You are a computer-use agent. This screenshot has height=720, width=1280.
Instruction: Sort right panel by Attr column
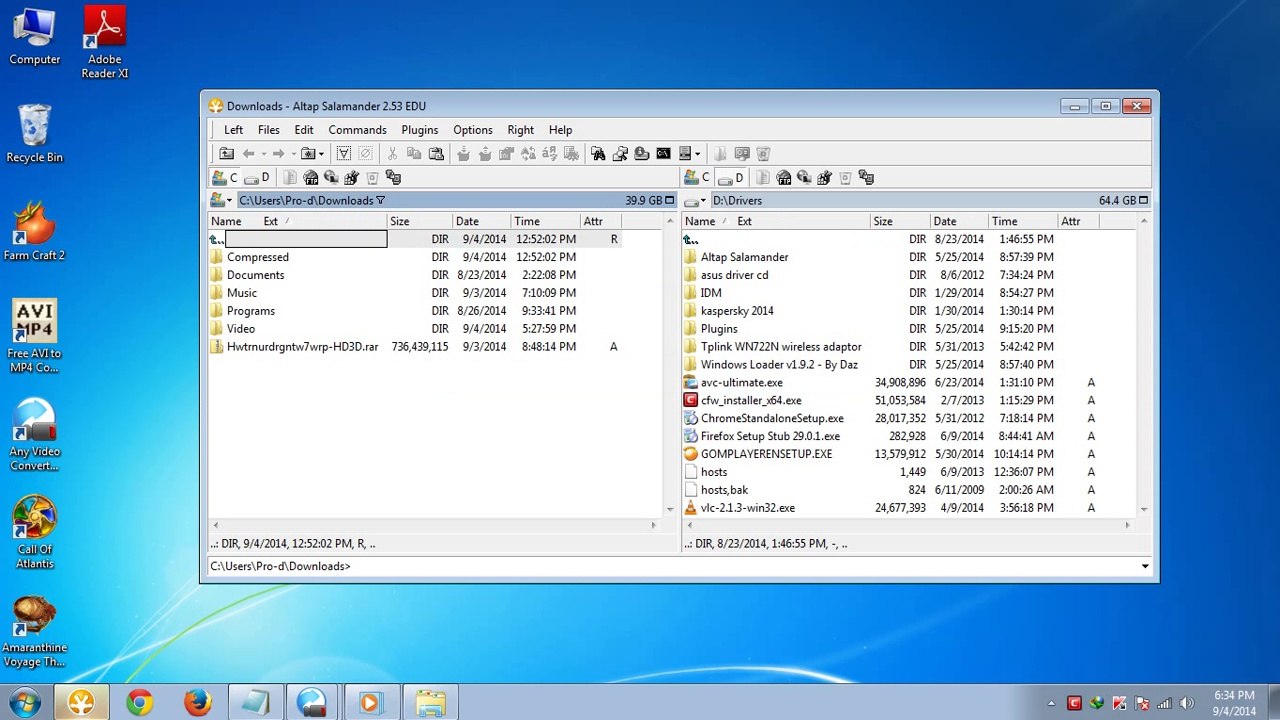coord(1078,222)
